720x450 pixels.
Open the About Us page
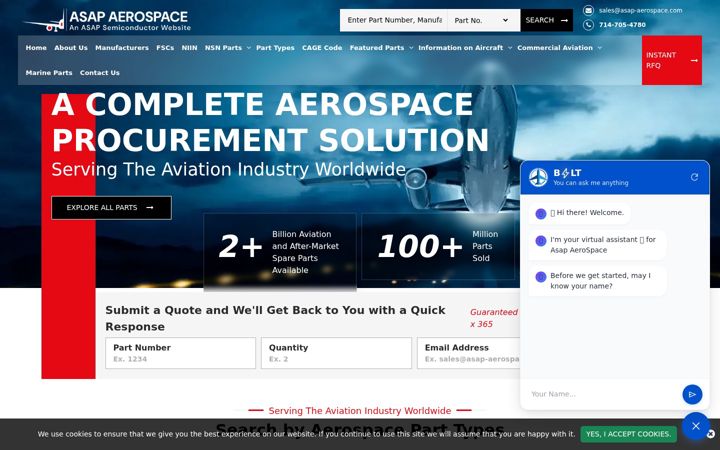pyautogui.click(x=71, y=48)
